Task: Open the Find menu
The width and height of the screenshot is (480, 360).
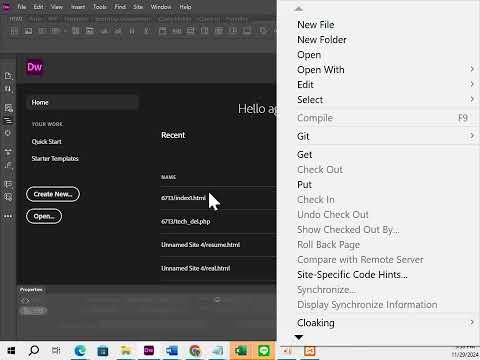Action: 120,7
